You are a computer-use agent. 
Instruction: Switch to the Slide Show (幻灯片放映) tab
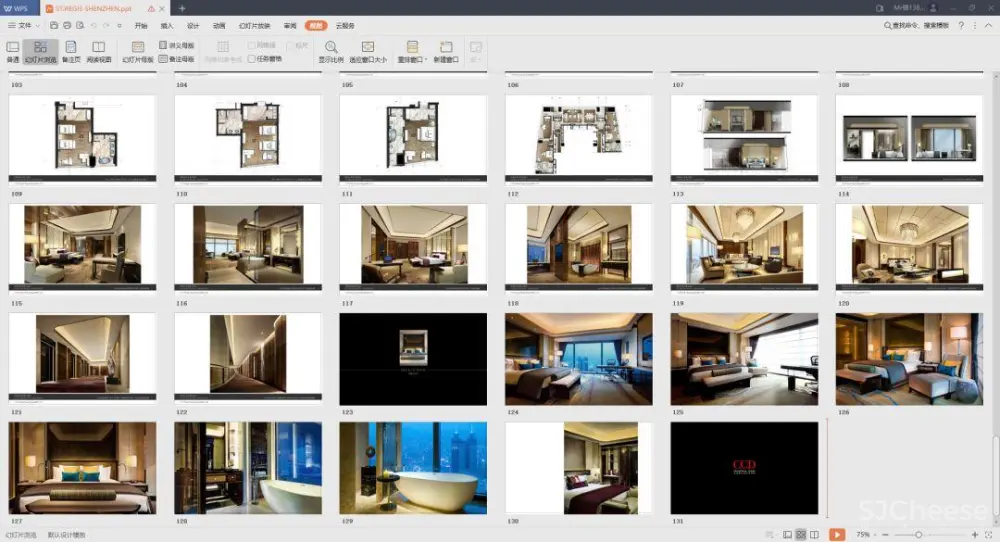click(254, 25)
